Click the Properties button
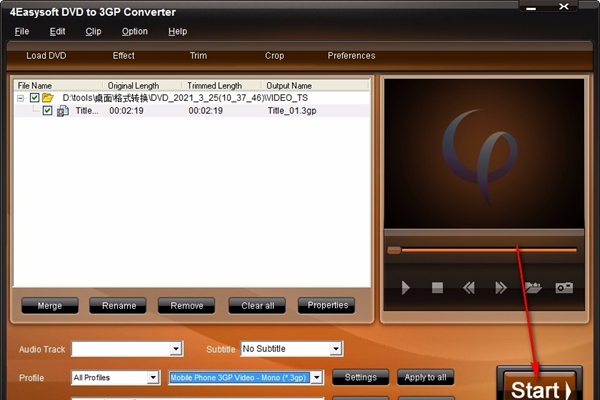600x400 pixels. pos(327,305)
